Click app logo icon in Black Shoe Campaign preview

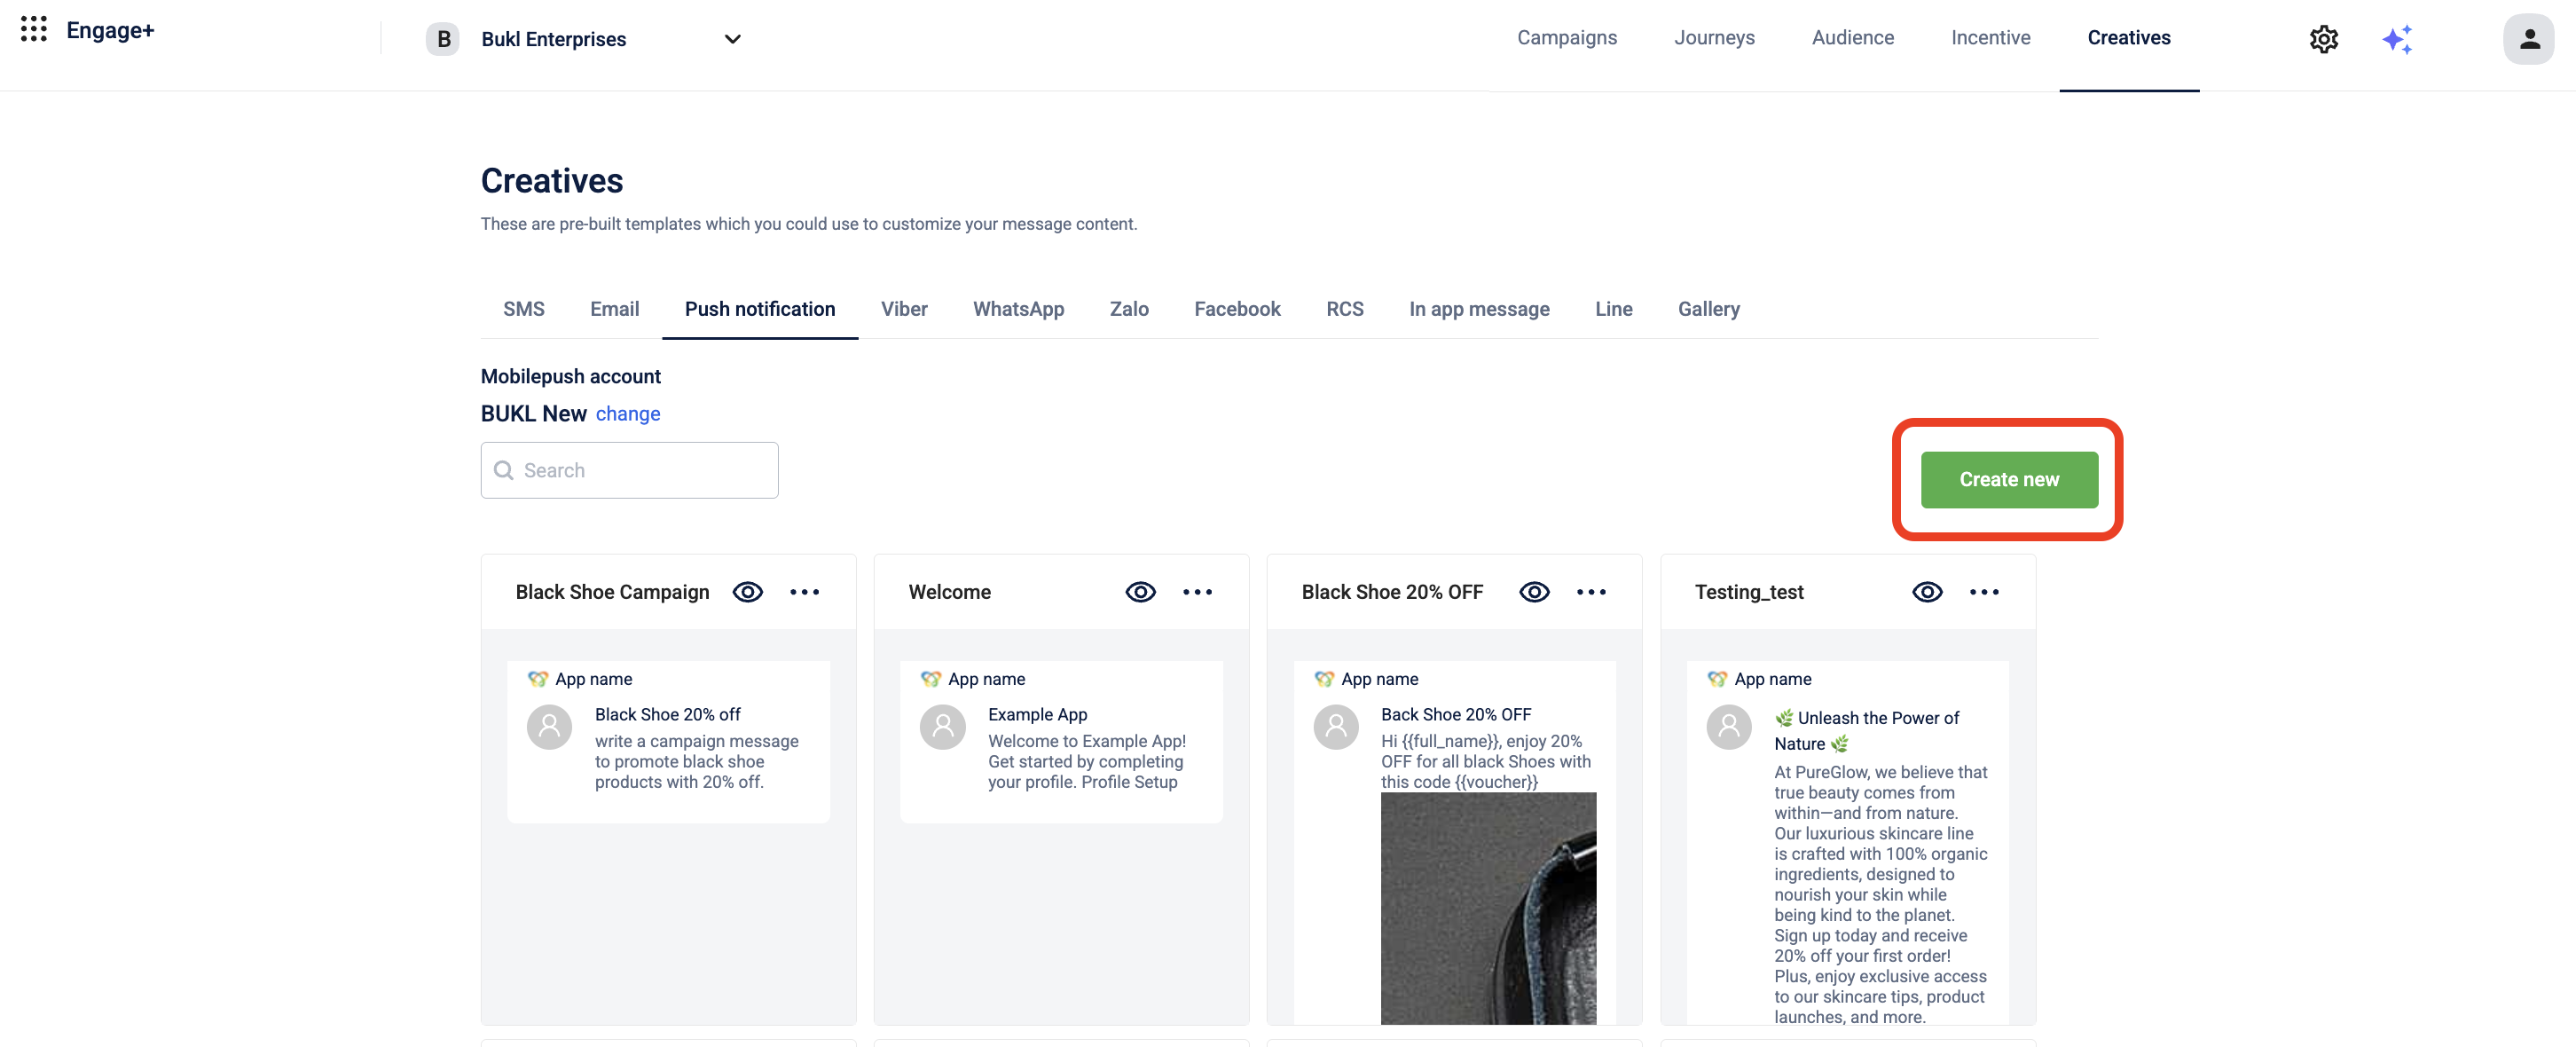pos(538,679)
